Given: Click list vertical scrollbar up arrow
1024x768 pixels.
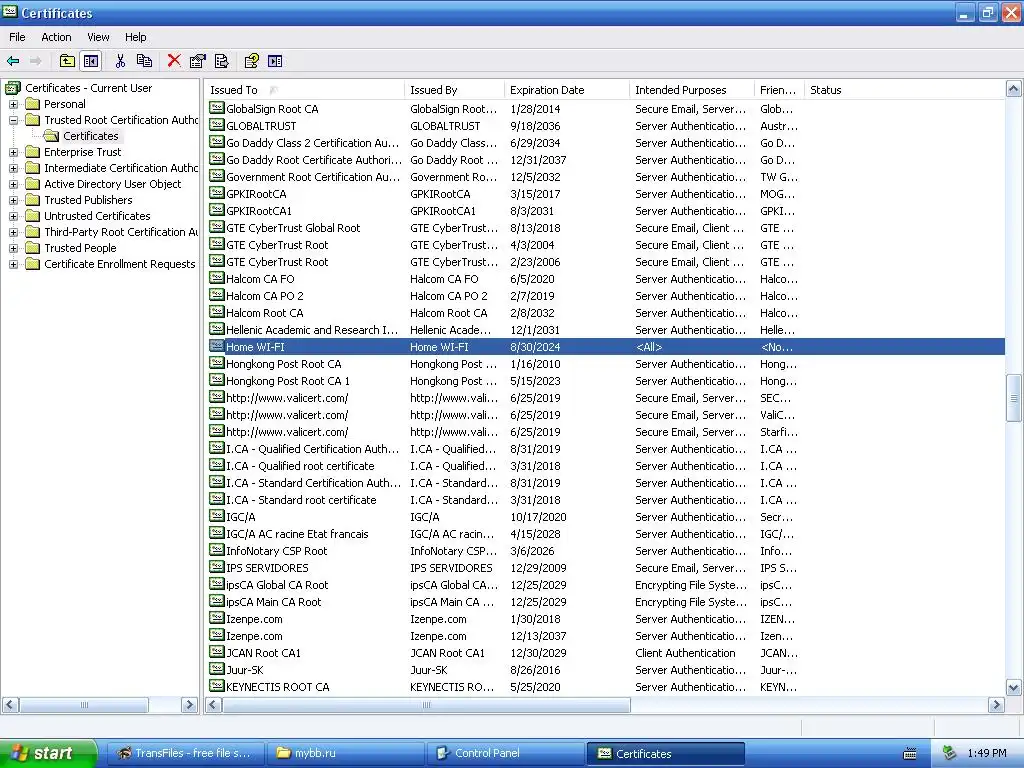Looking at the screenshot, I should point(1013,89).
